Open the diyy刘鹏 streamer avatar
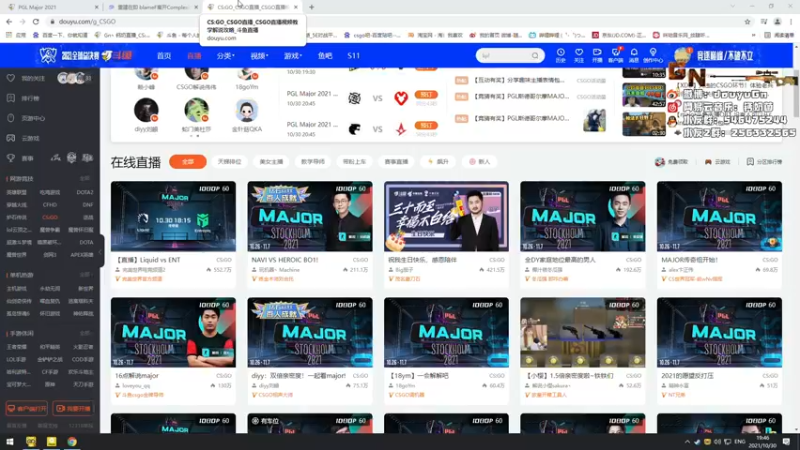800x450 pixels. tap(146, 109)
